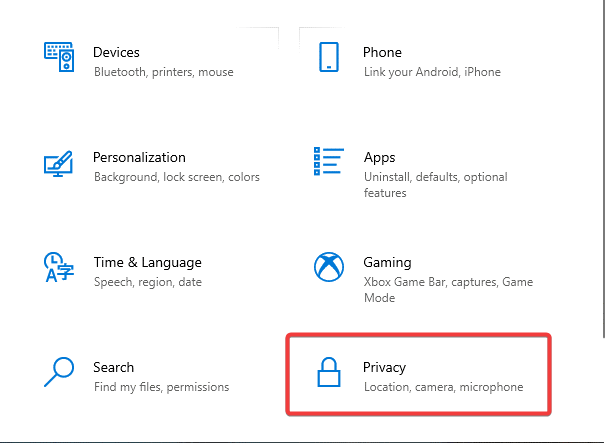Click the Privacy padlock icon
Viewport: 605px width, 443px height.
[329, 373]
